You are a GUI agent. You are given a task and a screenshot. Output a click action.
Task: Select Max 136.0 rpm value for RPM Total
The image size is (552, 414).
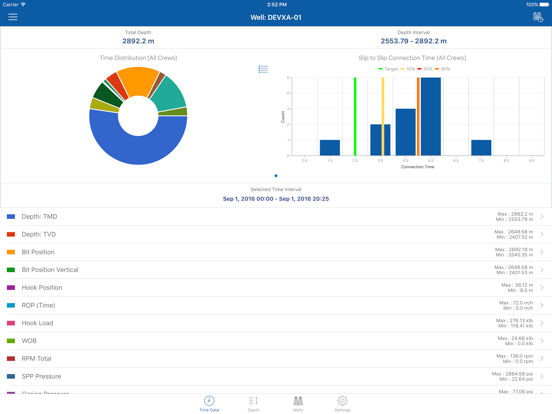tap(515, 356)
